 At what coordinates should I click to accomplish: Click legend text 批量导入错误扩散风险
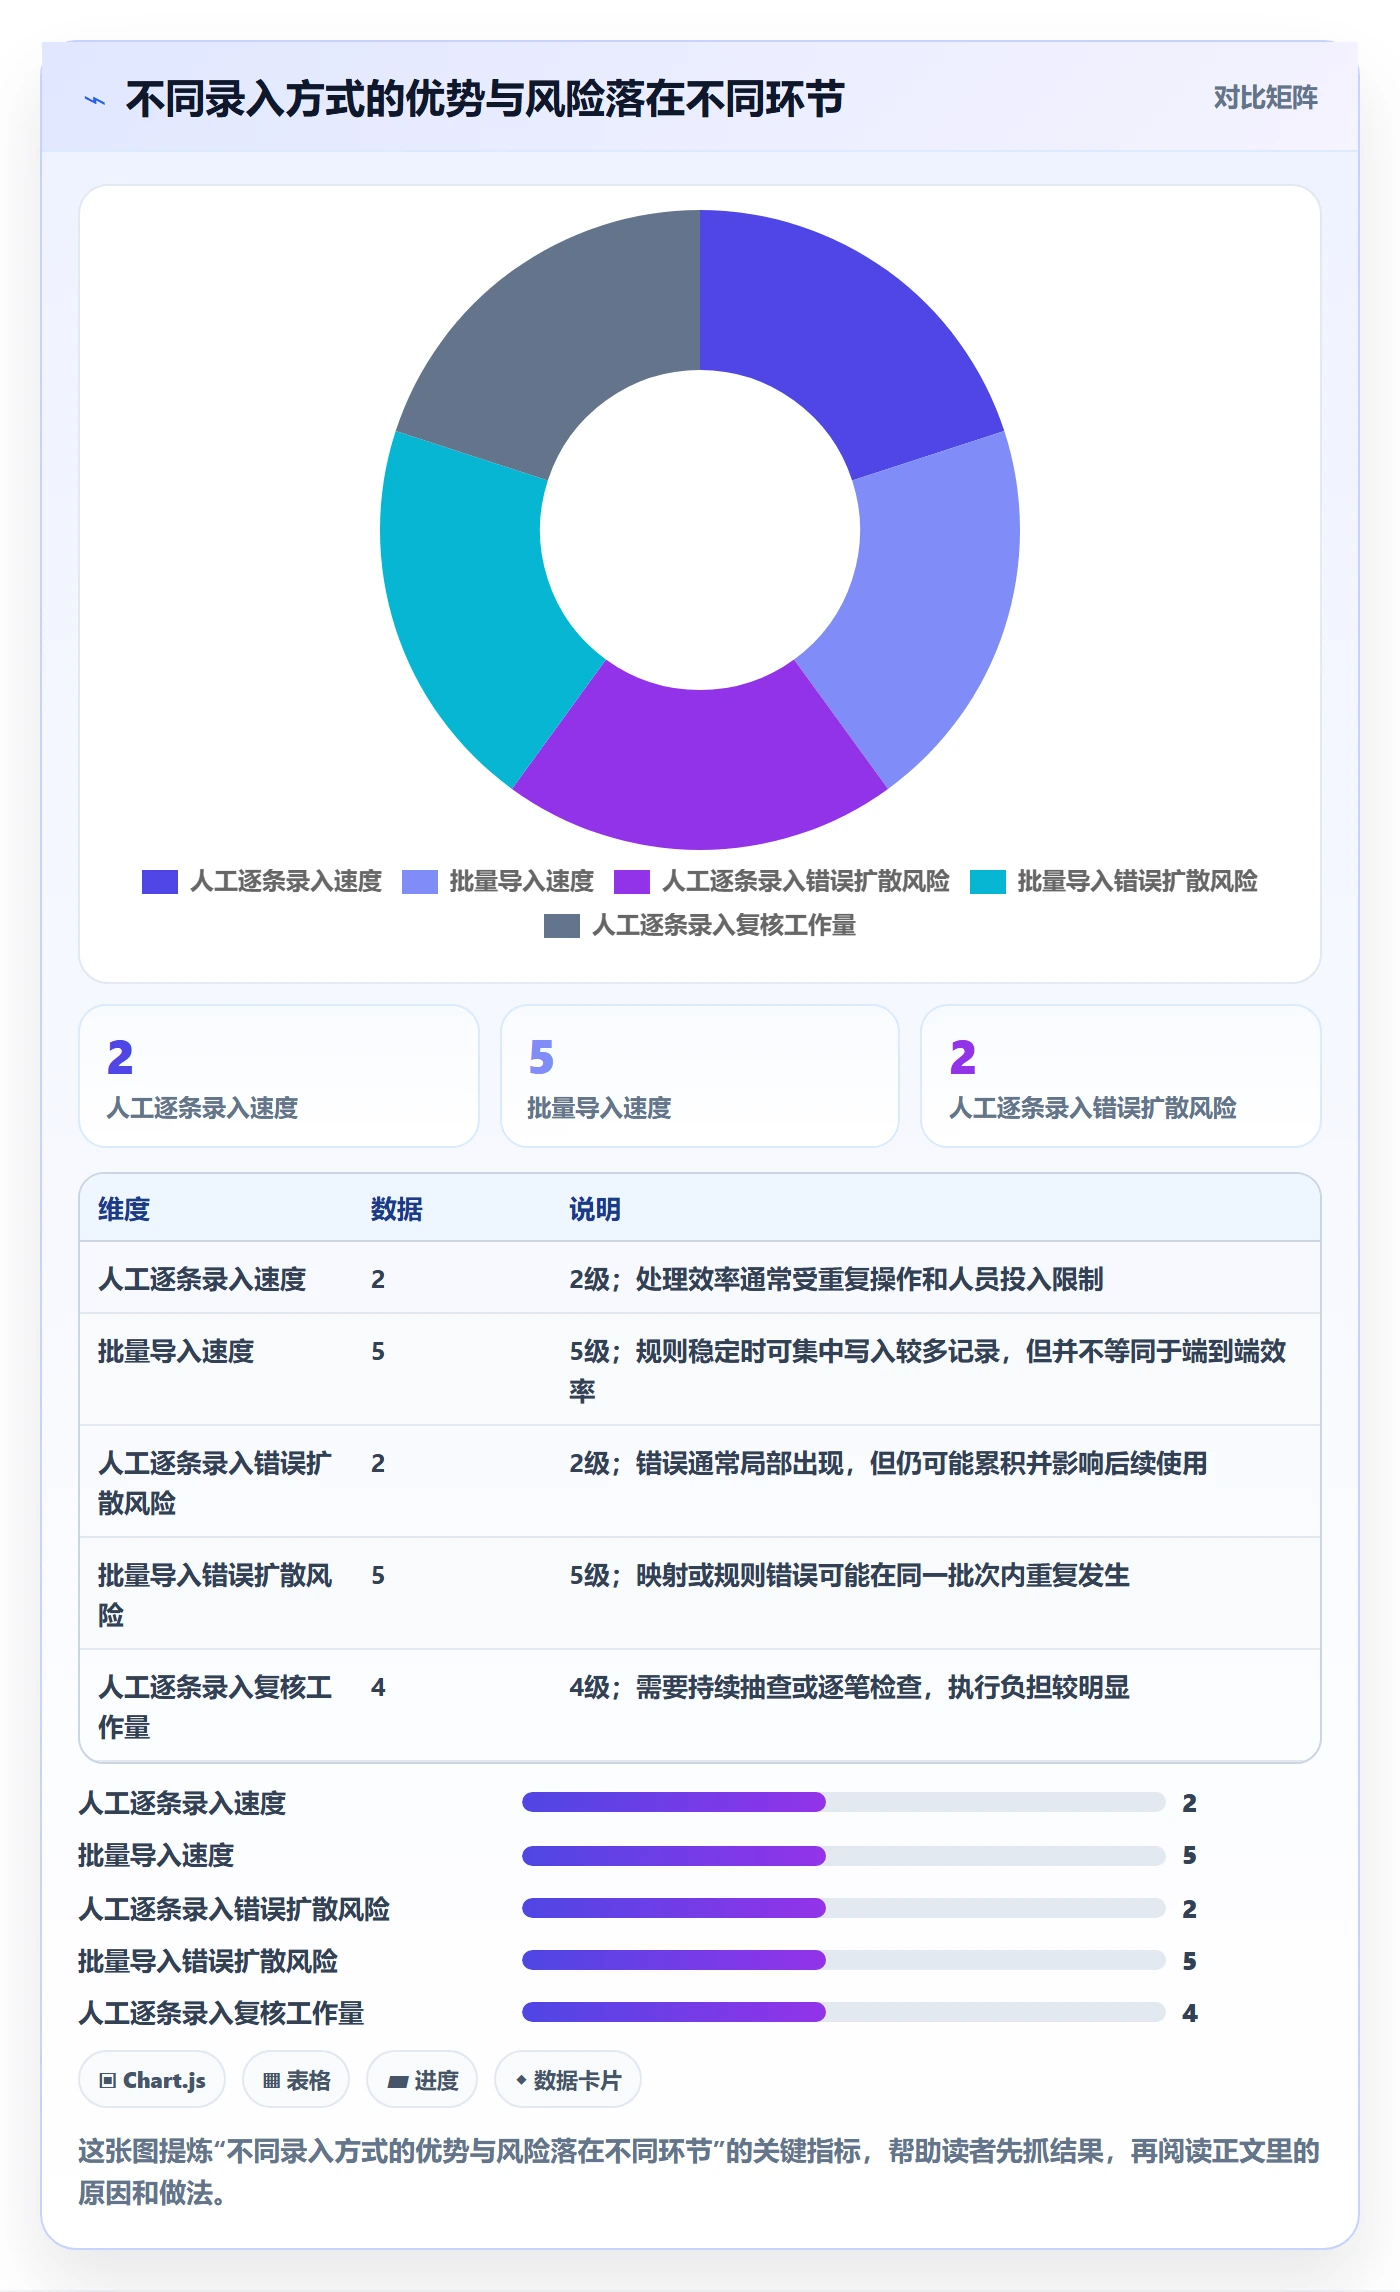[1138, 881]
